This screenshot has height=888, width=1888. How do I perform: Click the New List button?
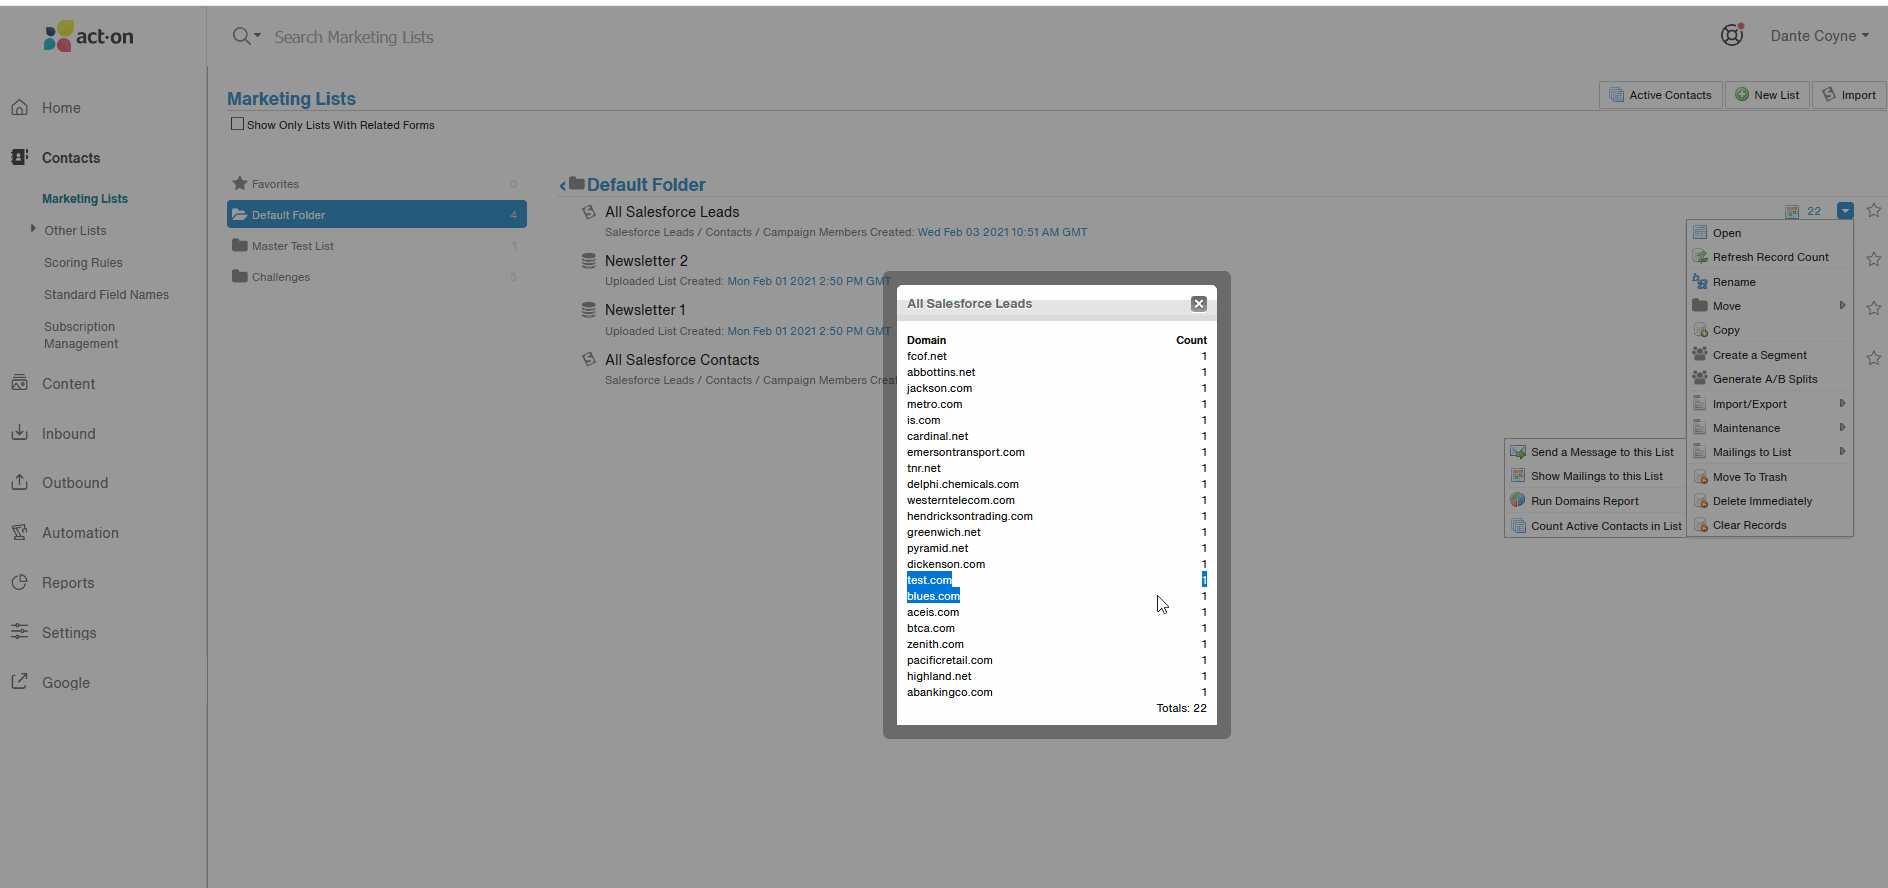tap(1767, 95)
